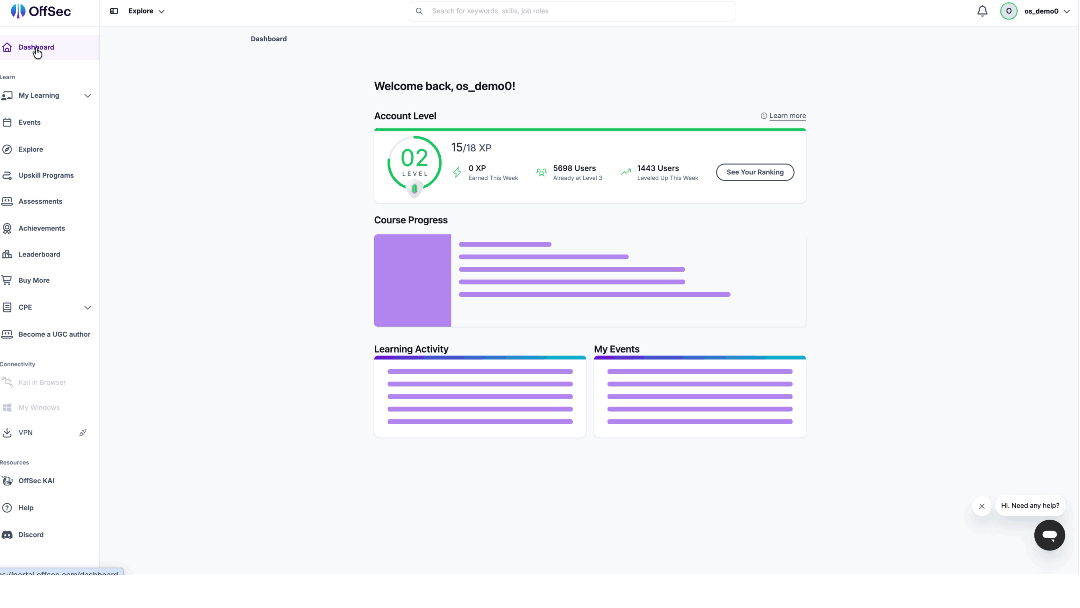Viewport: 1080px width, 608px height.
Task: Open the notifications bell
Action: point(982,11)
